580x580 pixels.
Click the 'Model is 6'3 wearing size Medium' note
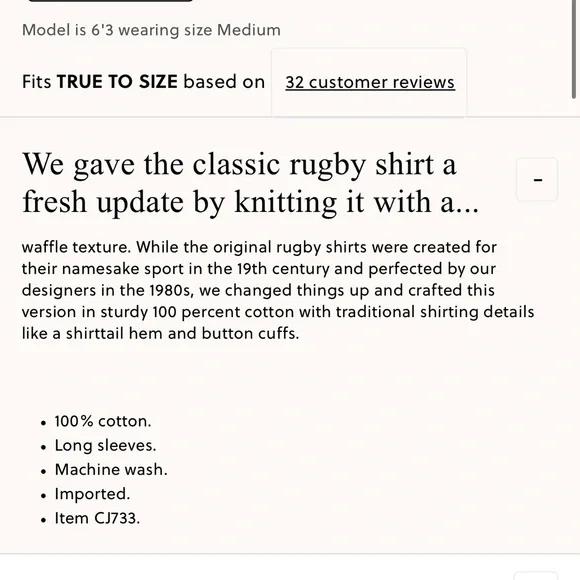[x=151, y=30]
